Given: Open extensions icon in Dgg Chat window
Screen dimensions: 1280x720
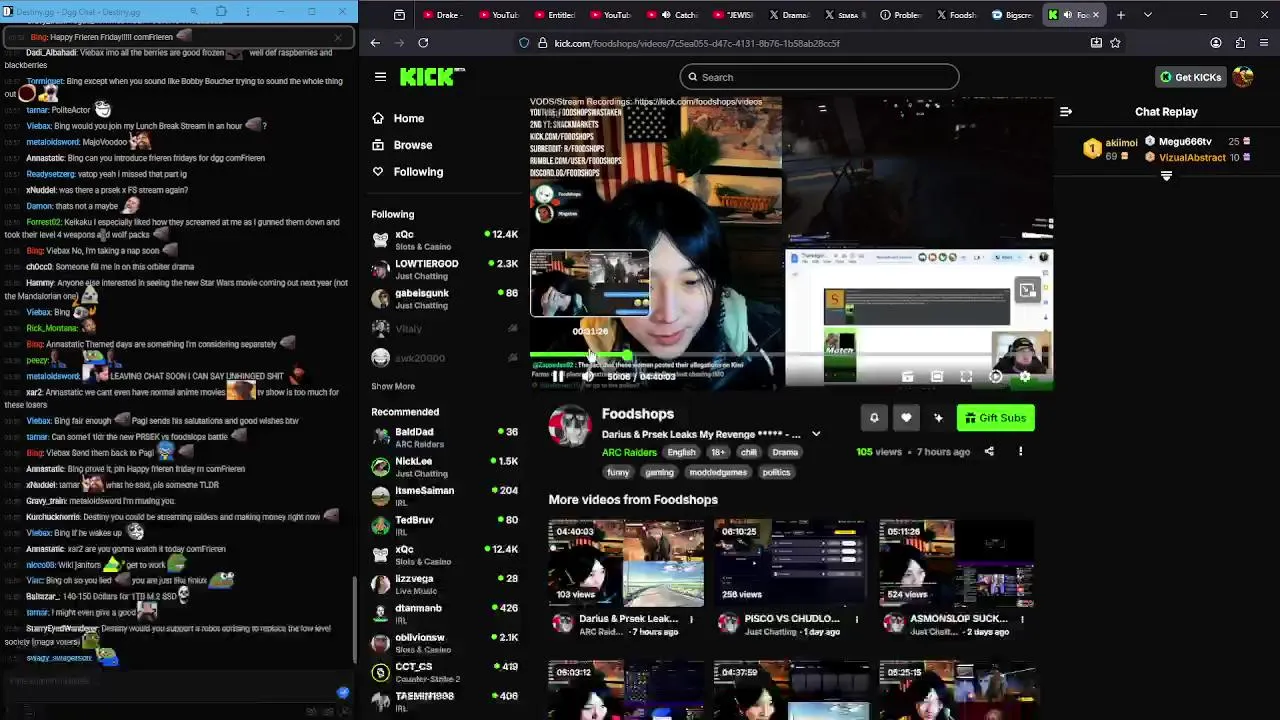Looking at the screenshot, I should point(221,12).
